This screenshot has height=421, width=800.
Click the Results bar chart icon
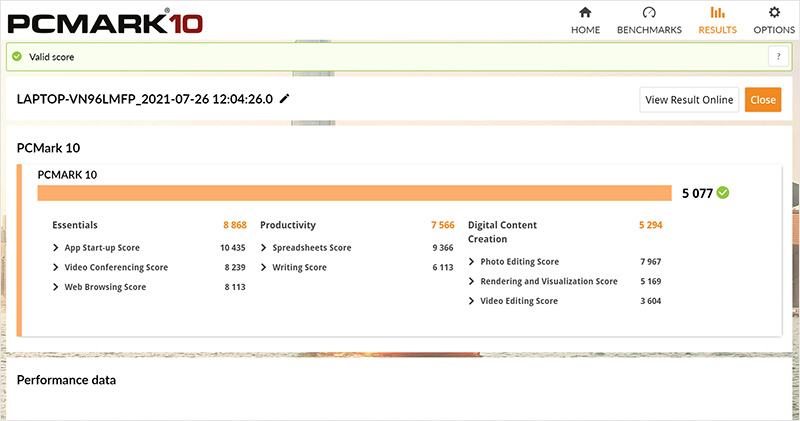point(717,13)
